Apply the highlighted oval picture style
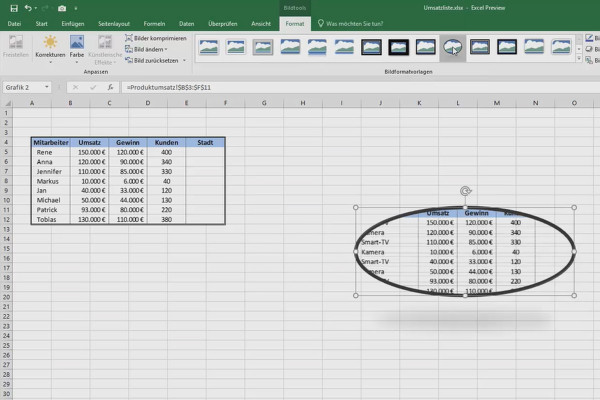600x400 pixels. pos(453,47)
